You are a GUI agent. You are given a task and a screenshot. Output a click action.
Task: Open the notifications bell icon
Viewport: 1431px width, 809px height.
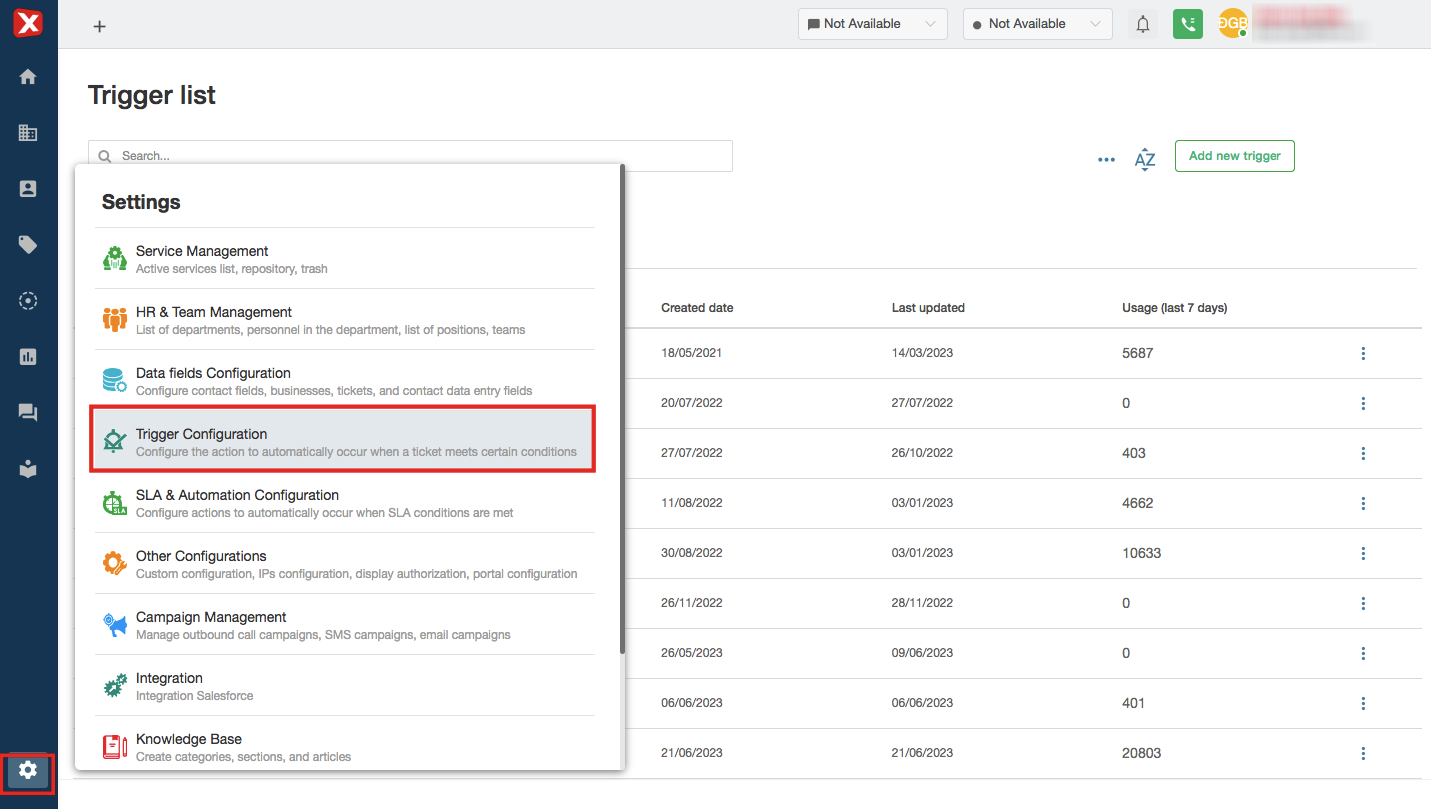click(1143, 24)
